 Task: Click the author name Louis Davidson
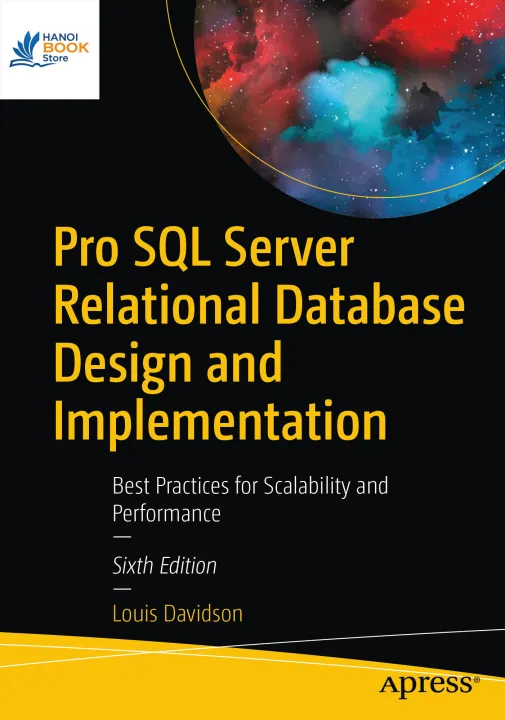click(178, 614)
